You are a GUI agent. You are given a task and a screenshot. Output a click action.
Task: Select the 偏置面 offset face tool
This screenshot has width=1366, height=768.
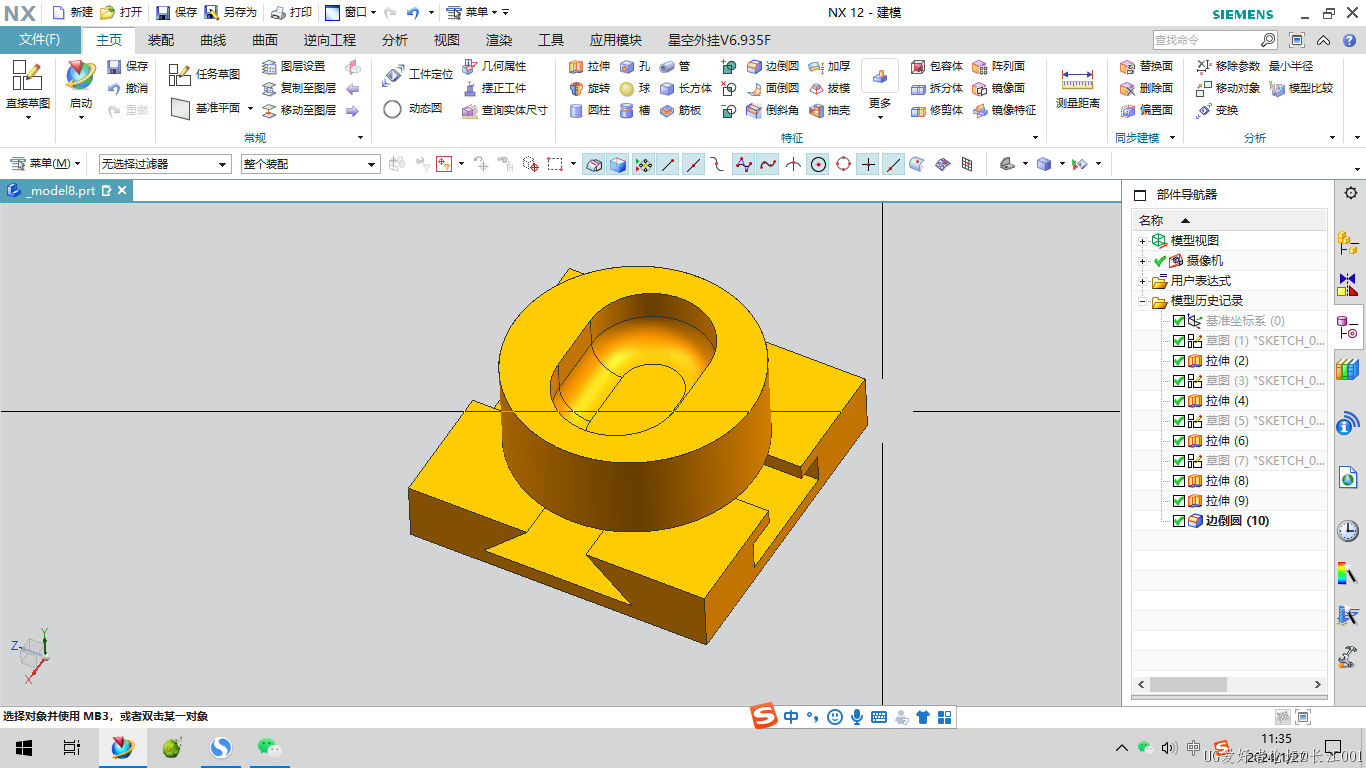(1146, 110)
